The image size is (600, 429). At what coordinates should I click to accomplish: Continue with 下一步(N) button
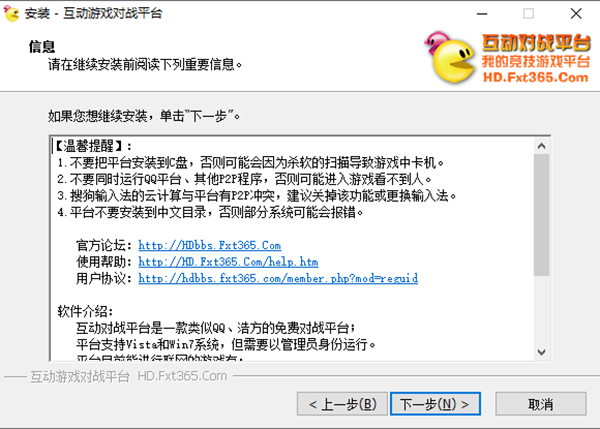[435, 404]
